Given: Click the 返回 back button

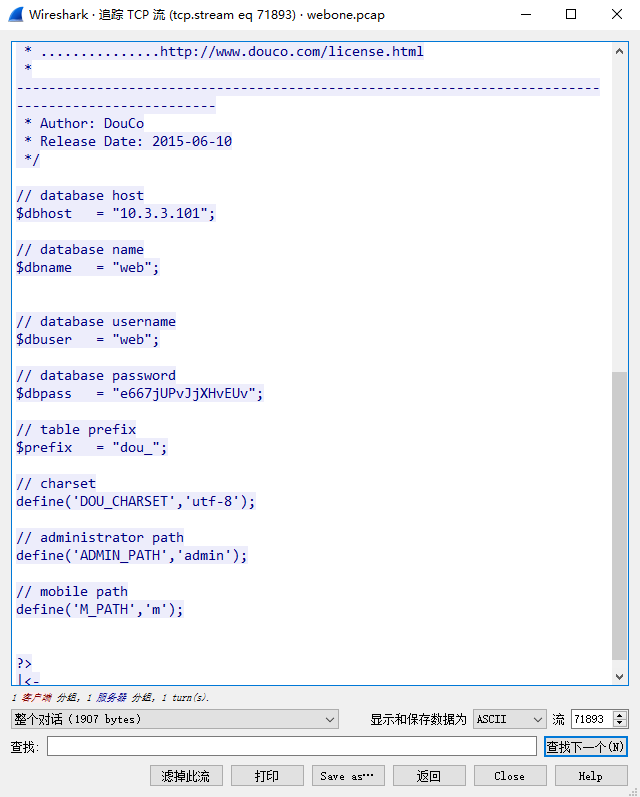Looking at the screenshot, I should tap(429, 776).
